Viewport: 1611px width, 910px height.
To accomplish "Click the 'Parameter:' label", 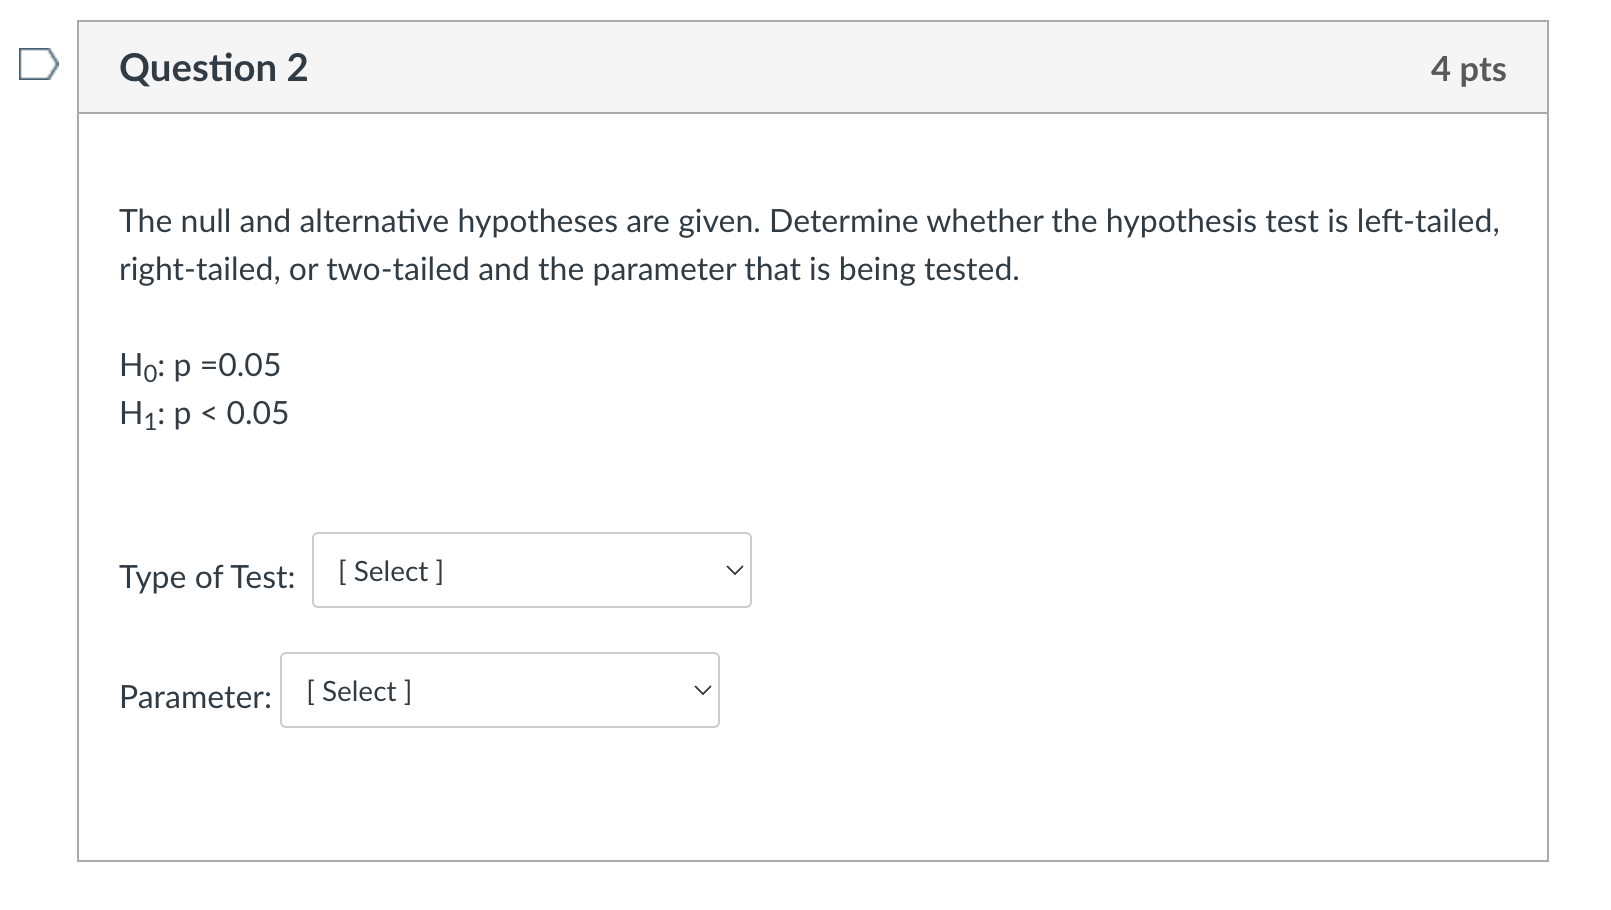I will pyautogui.click(x=195, y=697).
